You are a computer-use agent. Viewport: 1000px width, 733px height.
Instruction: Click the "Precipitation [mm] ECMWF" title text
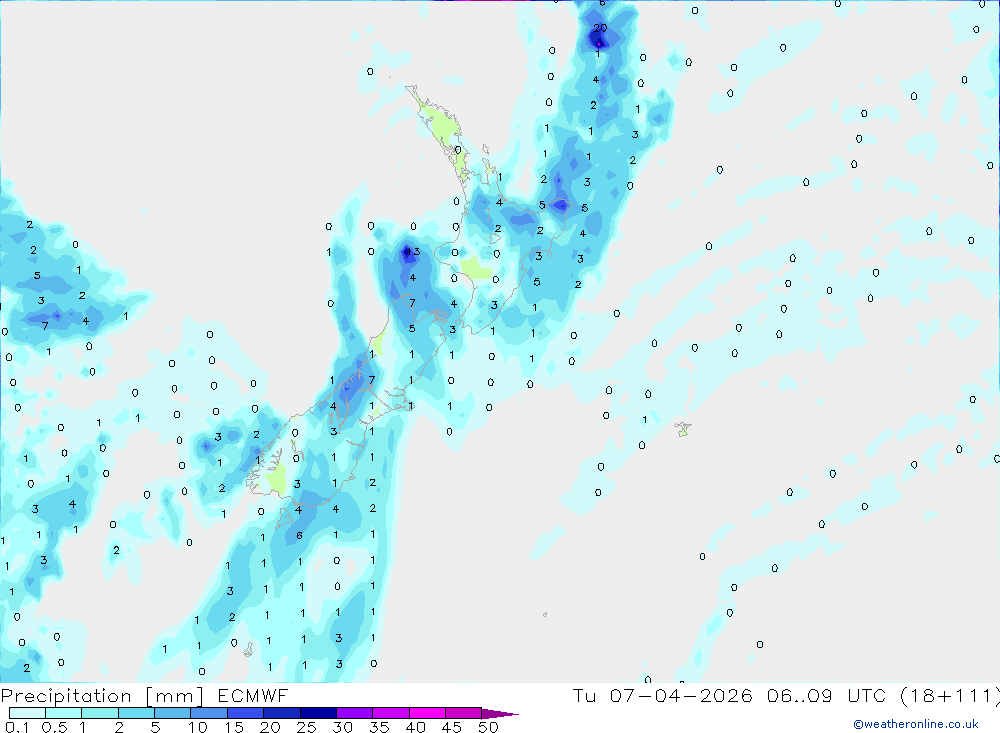[145, 695]
